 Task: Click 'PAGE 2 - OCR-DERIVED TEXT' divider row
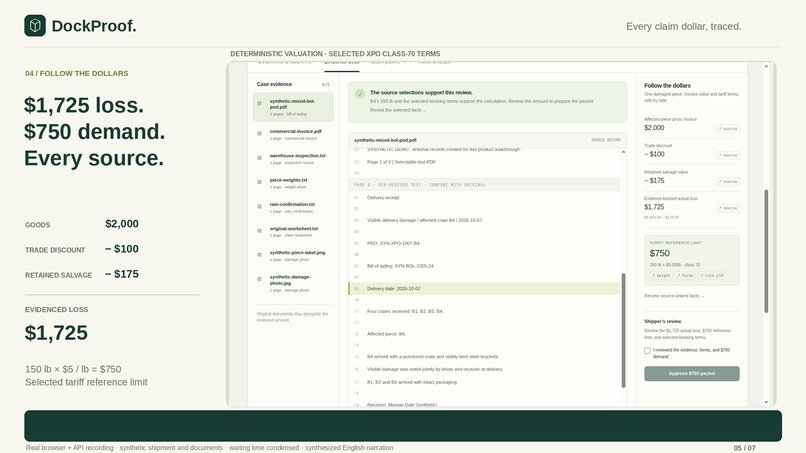tap(484, 185)
